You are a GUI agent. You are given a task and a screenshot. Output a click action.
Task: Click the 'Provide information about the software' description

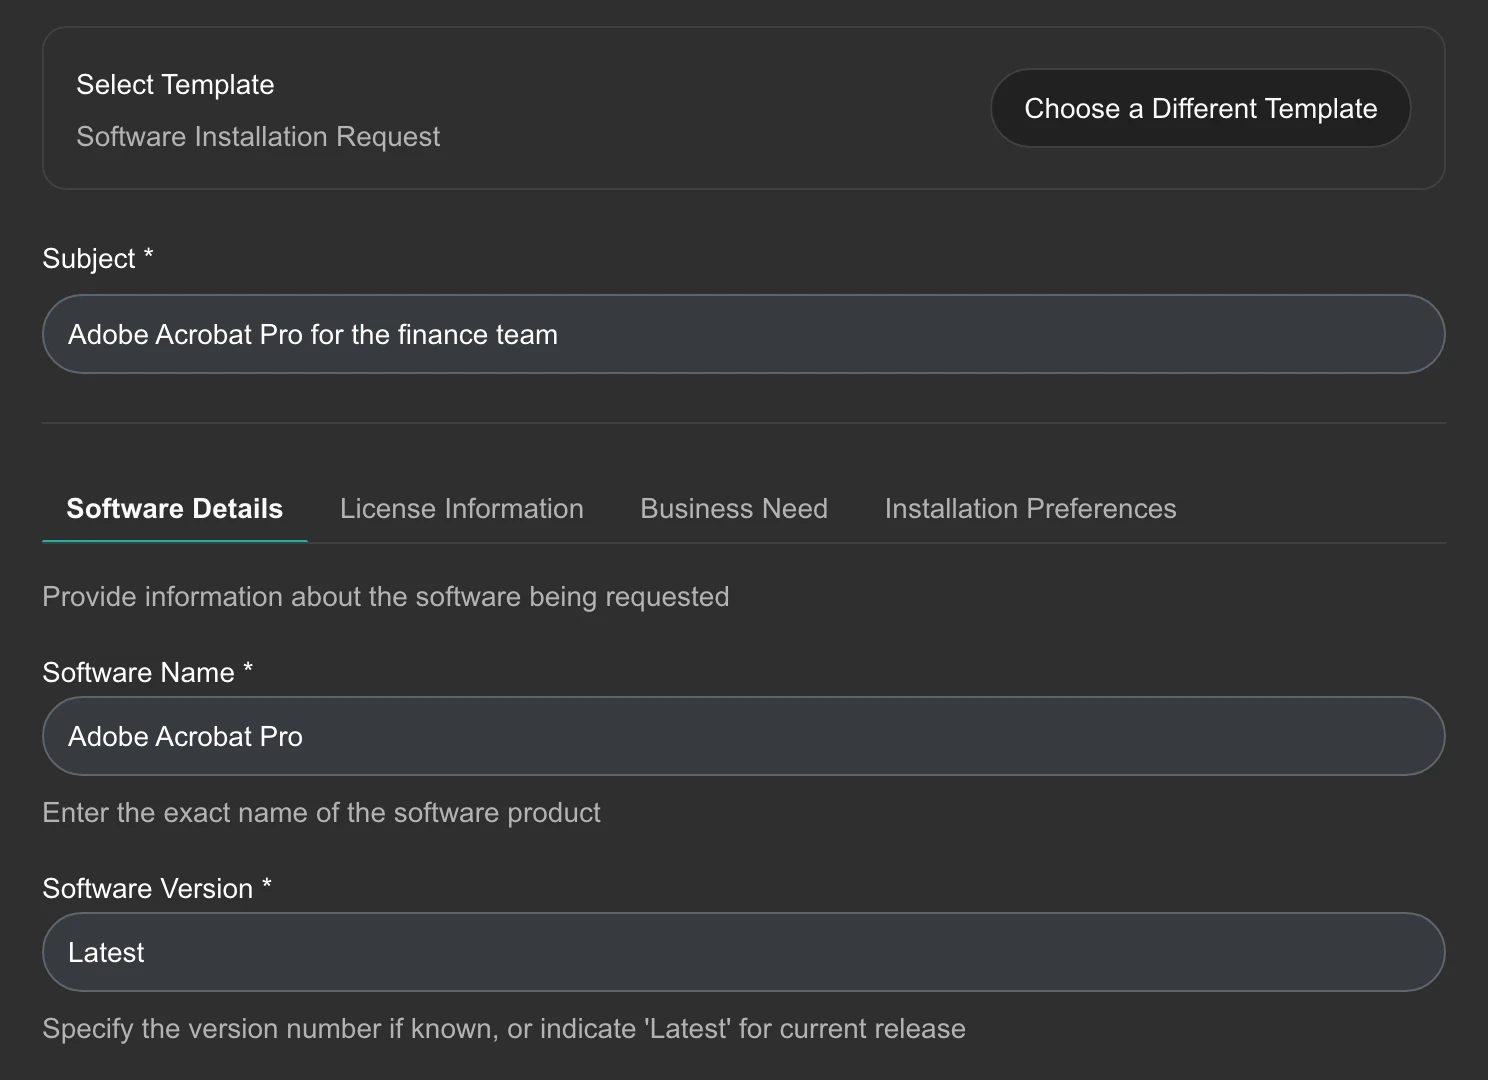coord(386,597)
